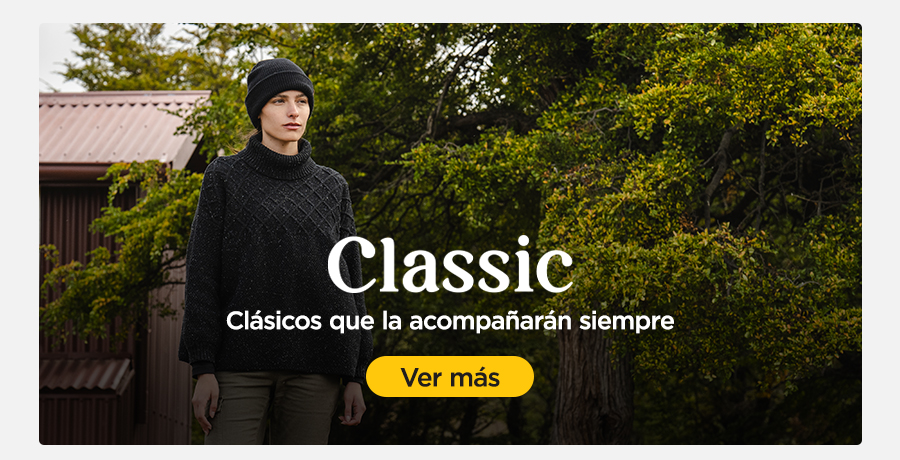Click the yellow Ver más button
This screenshot has height=460, width=900.
tap(449, 377)
